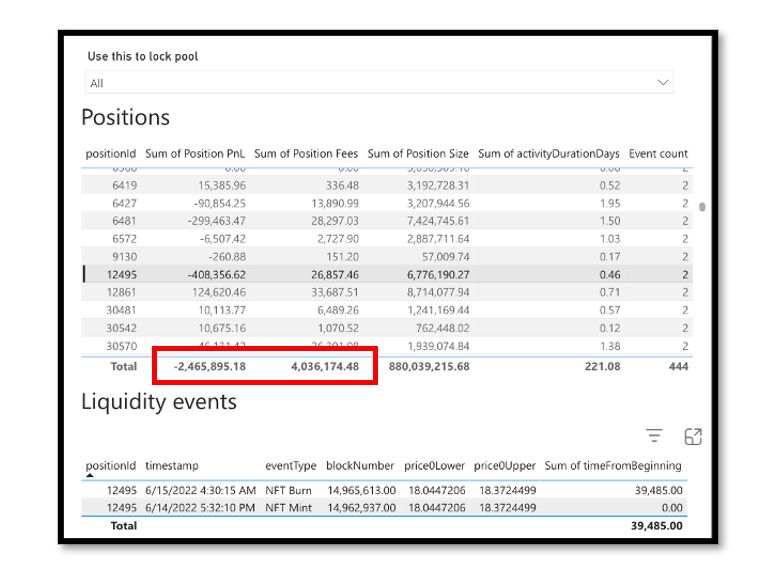Open the filters icon above Liquidity events table
Viewport: 771px width, 580px height.
pos(654,435)
